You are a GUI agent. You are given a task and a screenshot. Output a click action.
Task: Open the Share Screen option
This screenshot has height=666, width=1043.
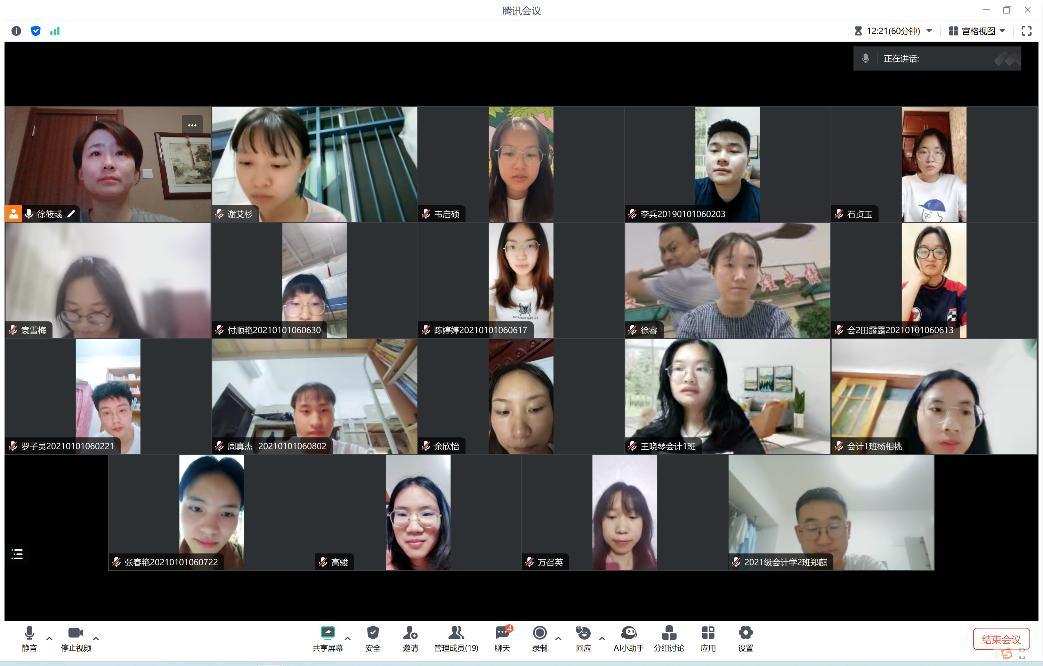(x=327, y=637)
